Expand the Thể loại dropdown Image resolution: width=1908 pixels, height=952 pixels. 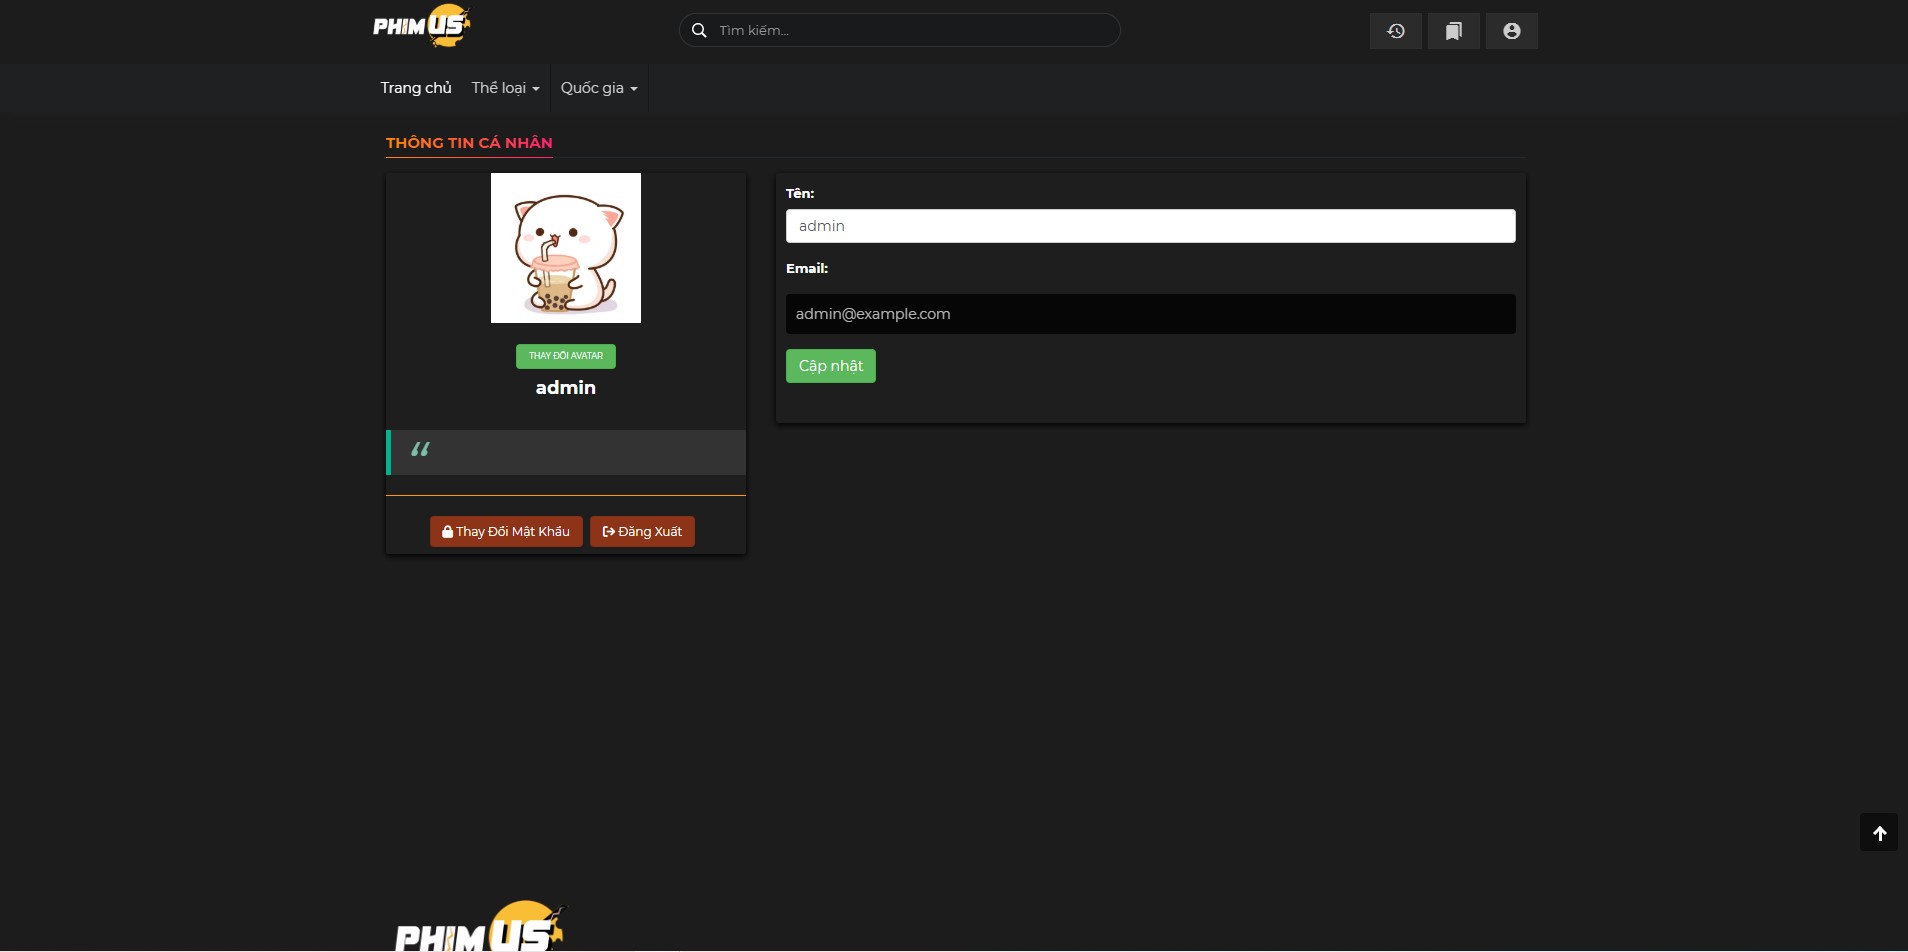click(505, 88)
